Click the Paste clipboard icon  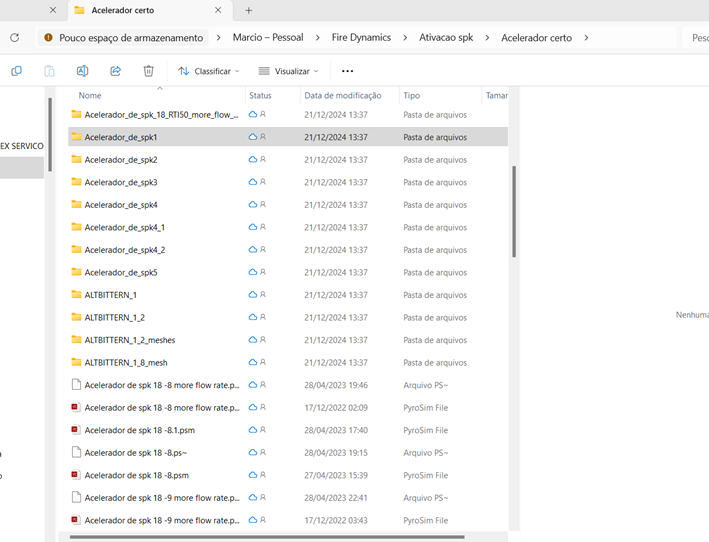pyautogui.click(x=49, y=71)
